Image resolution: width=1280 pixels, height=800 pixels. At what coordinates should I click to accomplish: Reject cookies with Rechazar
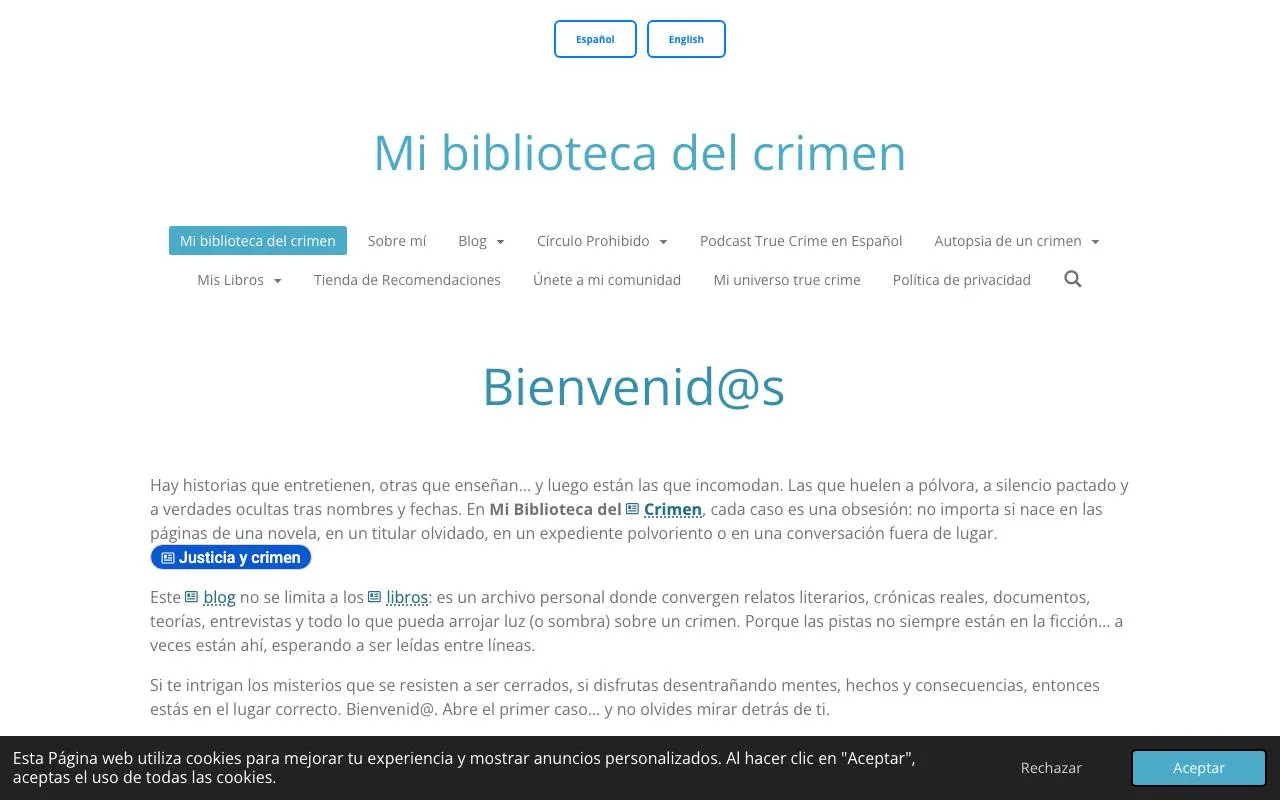1051,768
